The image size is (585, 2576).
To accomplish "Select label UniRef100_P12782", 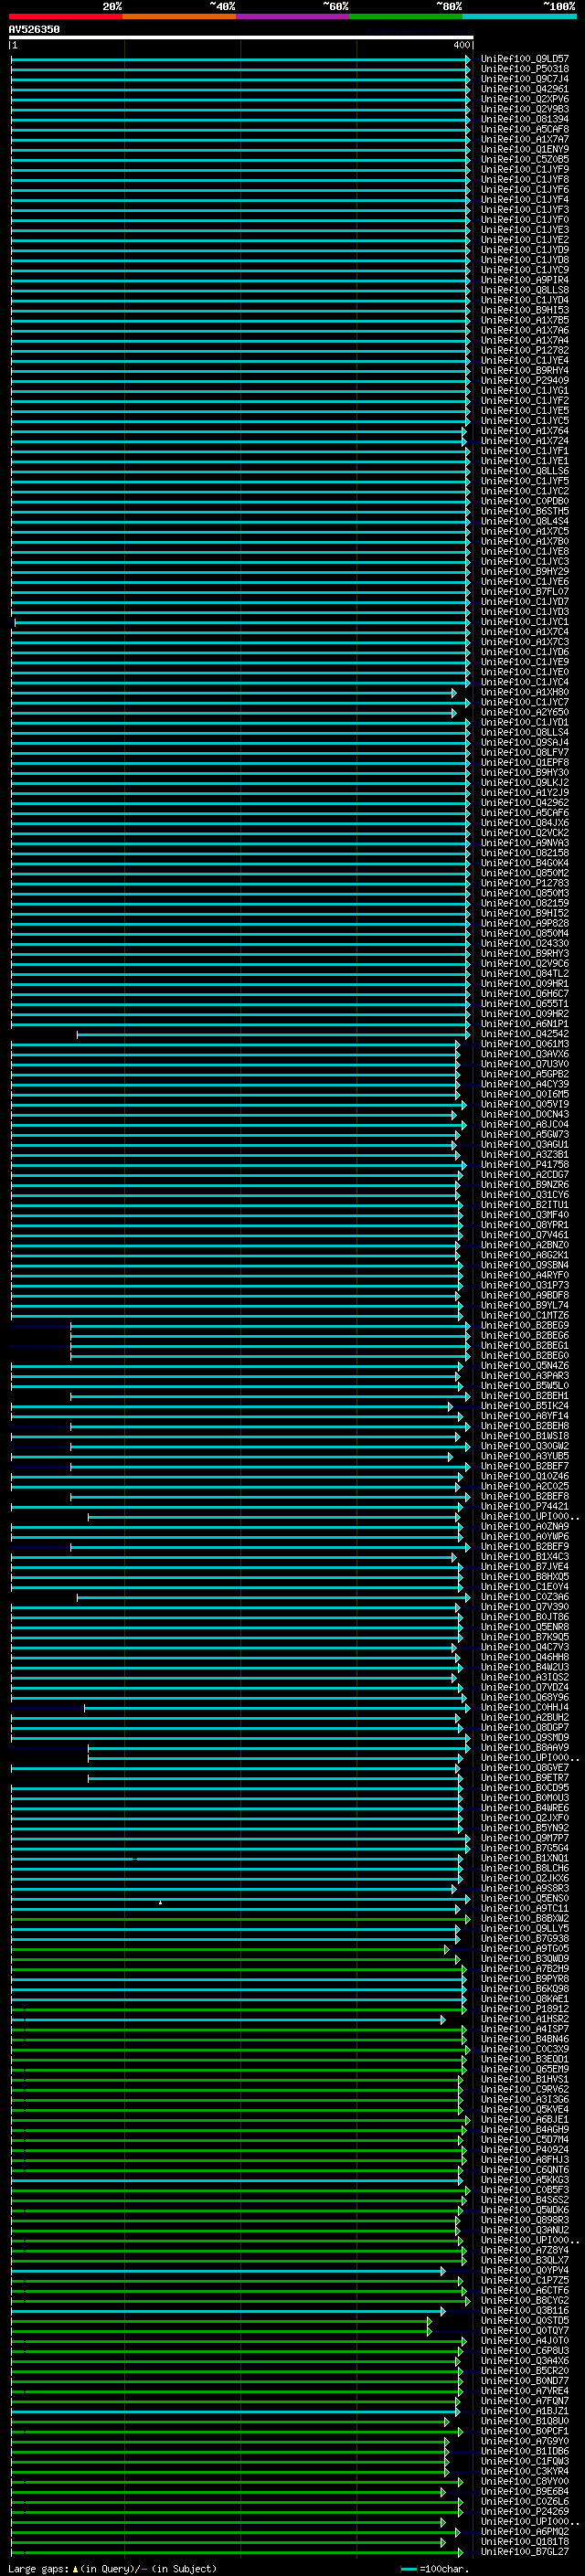I will tap(525, 351).
